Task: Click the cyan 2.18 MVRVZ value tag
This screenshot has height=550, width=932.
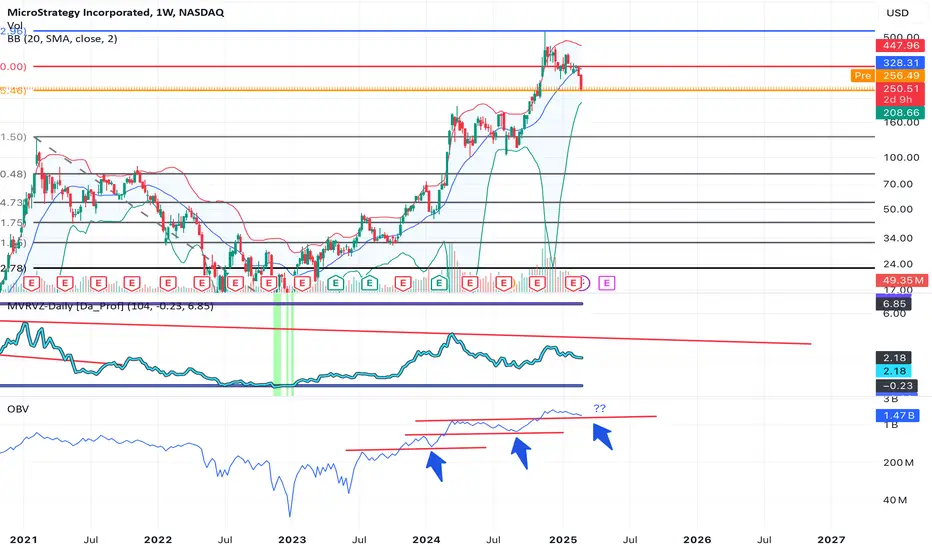Action: 895,371
